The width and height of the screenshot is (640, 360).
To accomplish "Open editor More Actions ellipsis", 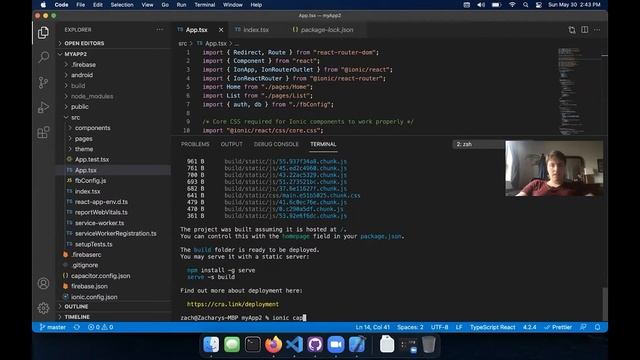I will click(x=597, y=30).
